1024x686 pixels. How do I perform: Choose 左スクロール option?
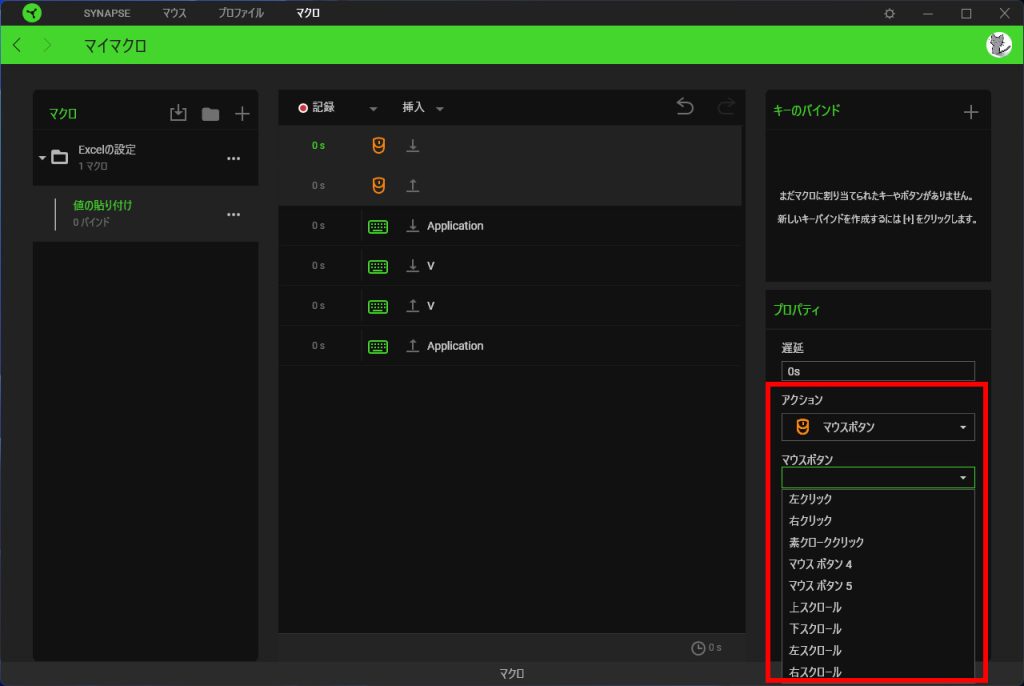pos(878,650)
